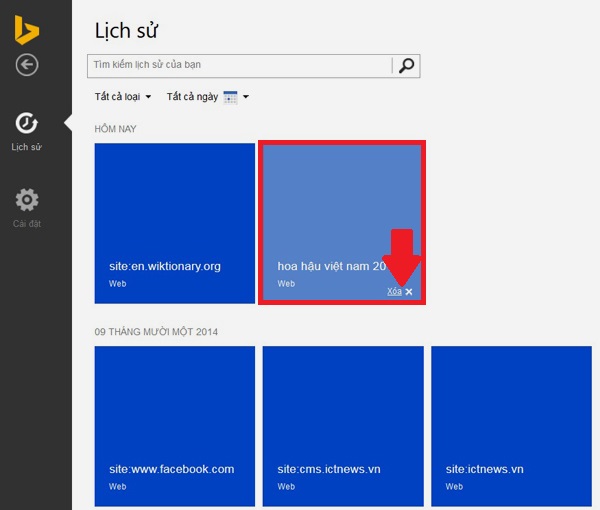
Task: Click the magnifying glass search icon
Action: [406, 66]
